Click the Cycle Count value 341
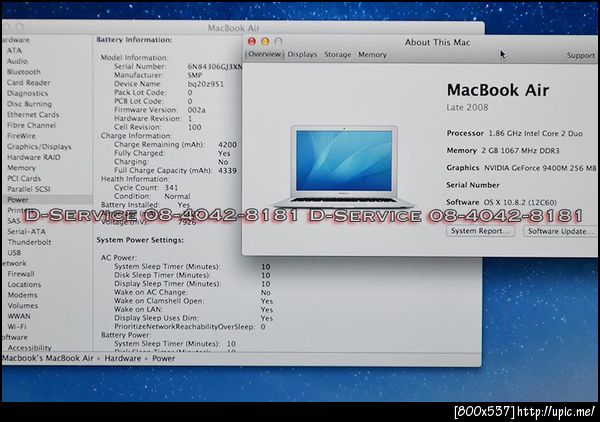 [x=171, y=187]
